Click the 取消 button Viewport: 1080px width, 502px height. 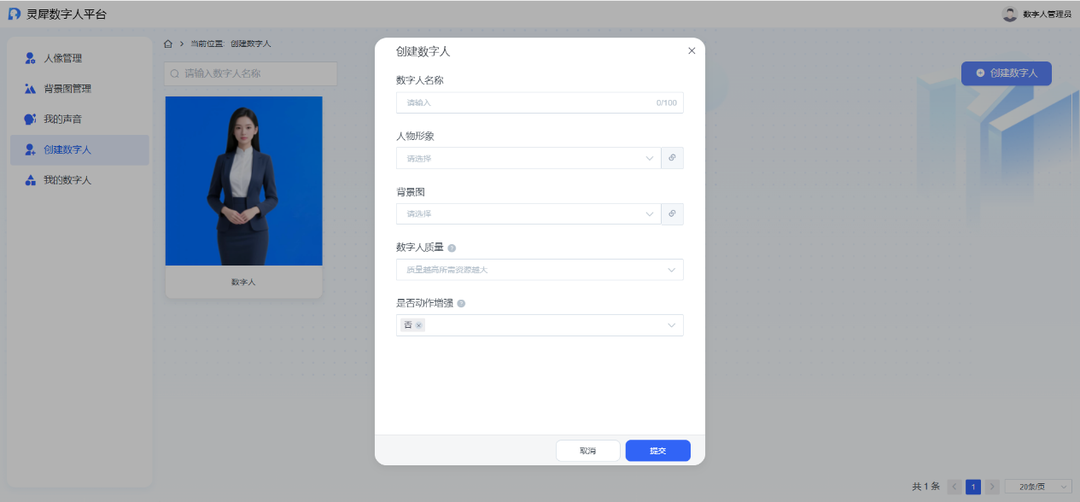point(588,451)
